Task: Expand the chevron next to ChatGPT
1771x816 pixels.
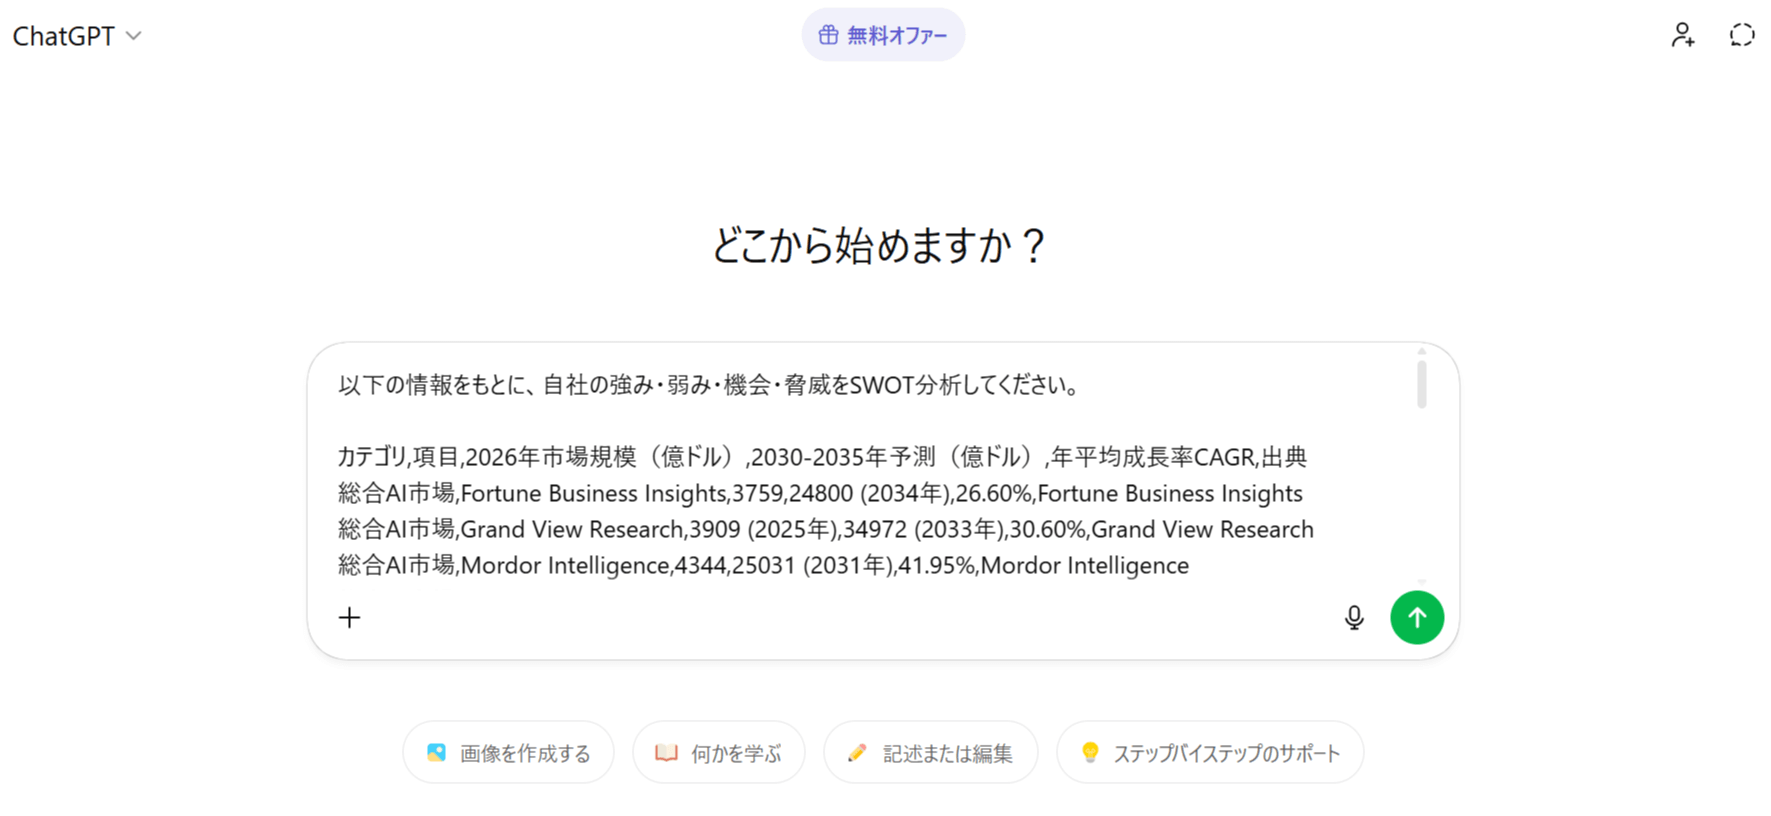Action: pyautogui.click(x=134, y=36)
